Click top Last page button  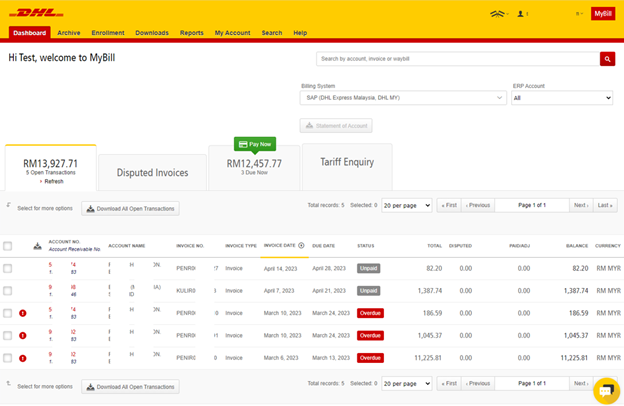(x=605, y=205)
